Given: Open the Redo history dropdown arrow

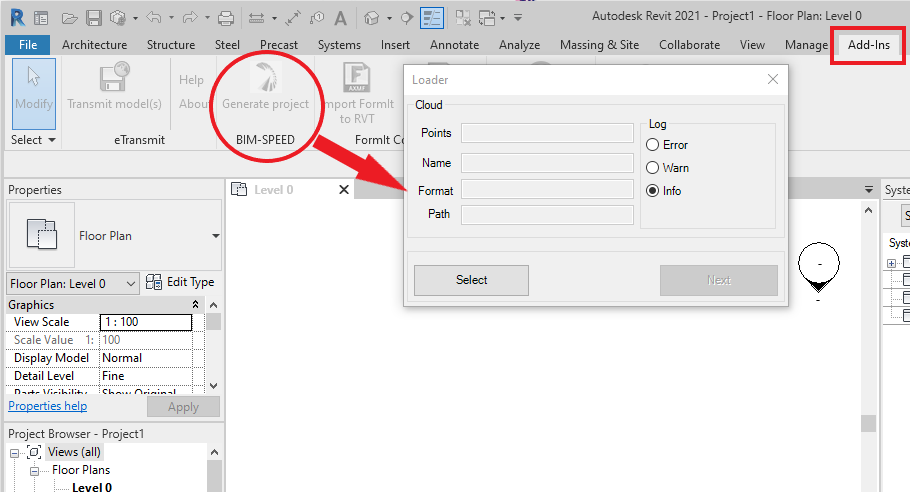Looking at the screenshot, I should tap(207, 19).
